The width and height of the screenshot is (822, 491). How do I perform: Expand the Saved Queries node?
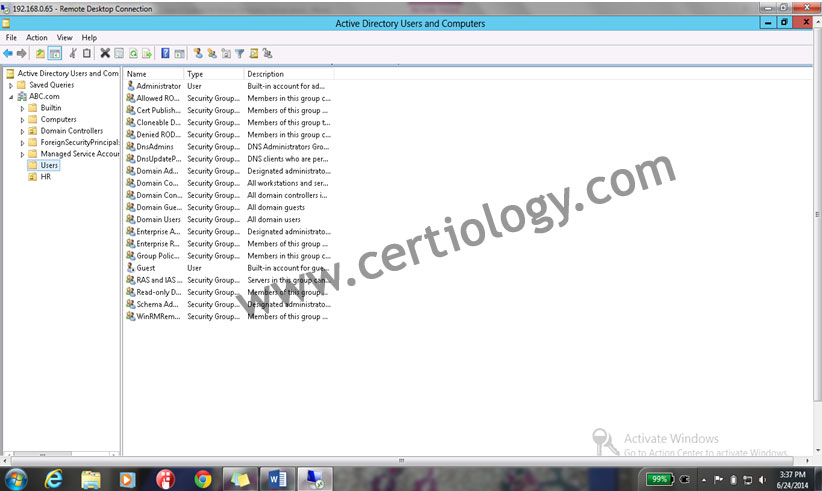click(x=10, y=85)
